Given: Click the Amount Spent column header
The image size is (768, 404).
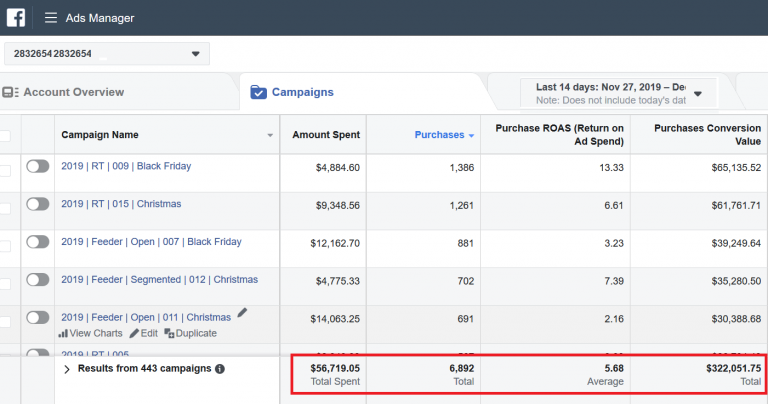Looking at the screenshot, I should 326,135.
